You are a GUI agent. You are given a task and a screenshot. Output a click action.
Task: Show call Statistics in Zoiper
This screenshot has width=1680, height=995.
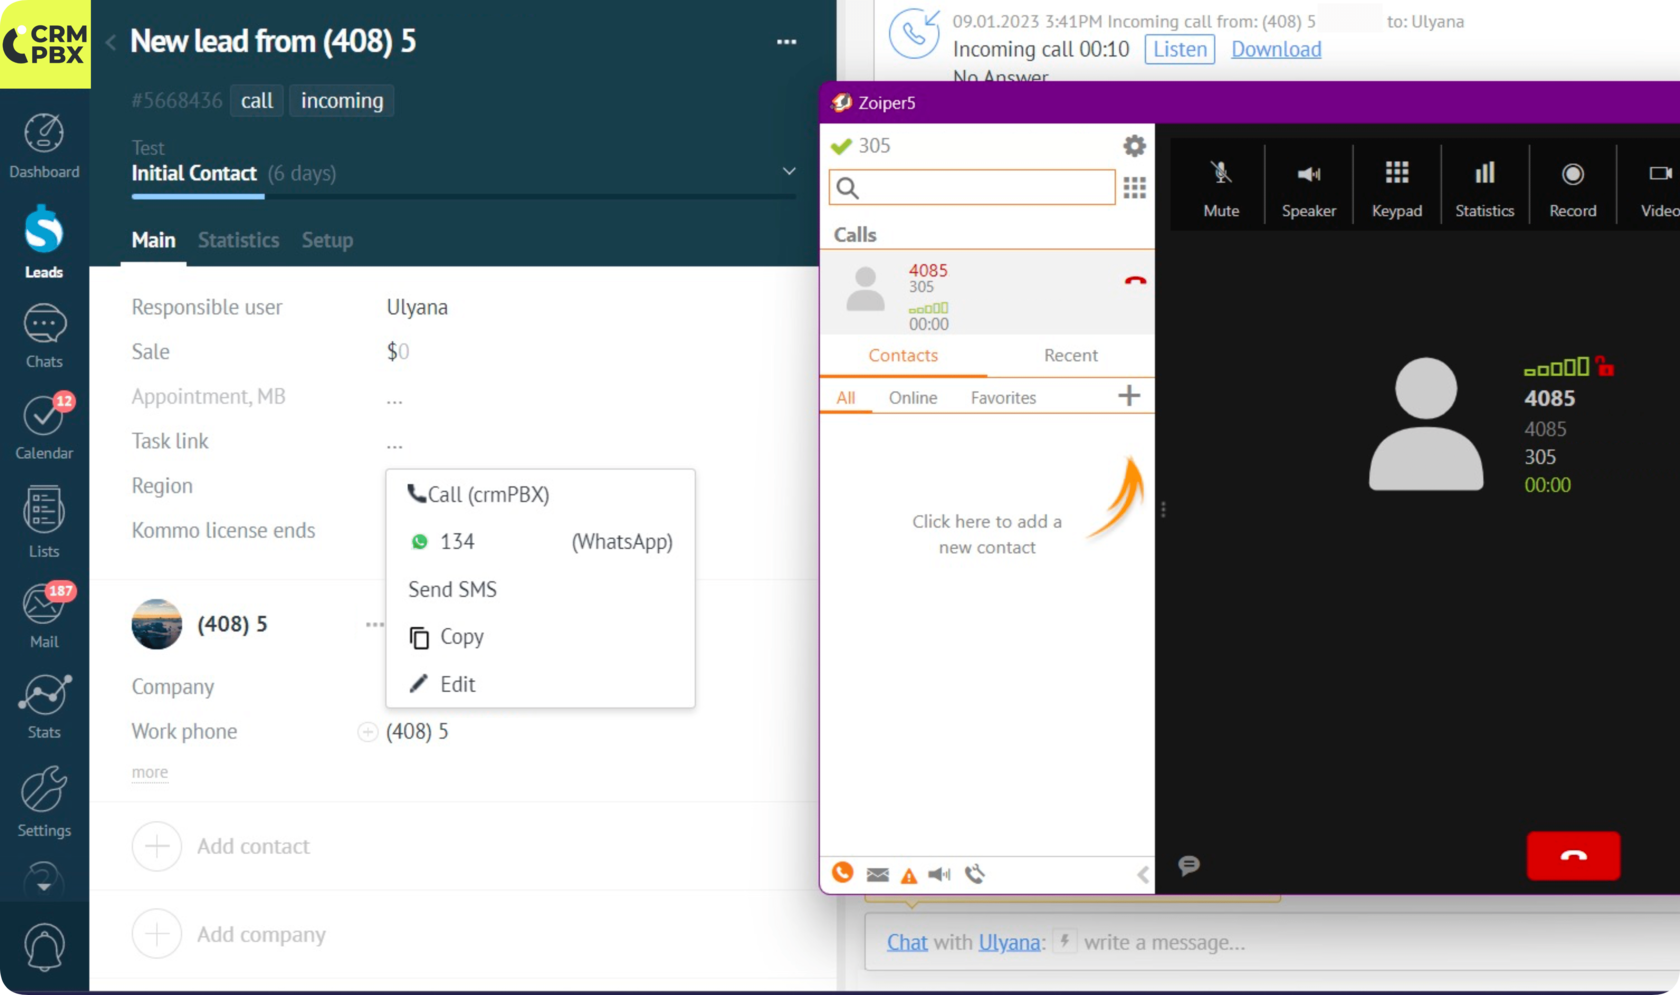tap(1484, 187)
